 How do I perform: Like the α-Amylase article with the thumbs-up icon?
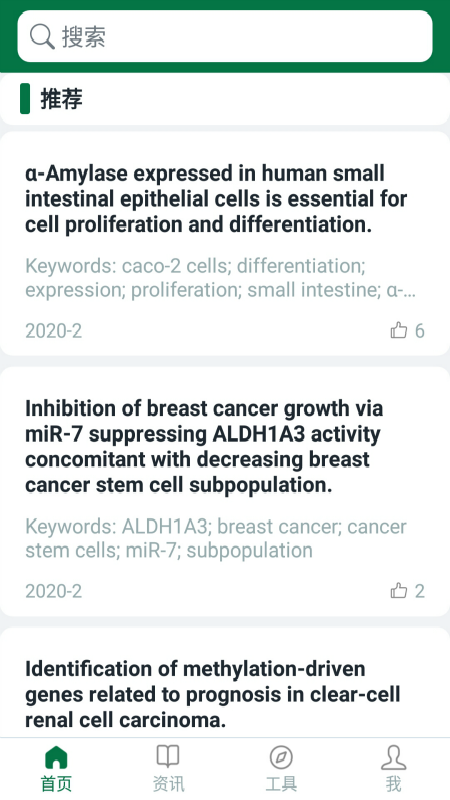398,330
